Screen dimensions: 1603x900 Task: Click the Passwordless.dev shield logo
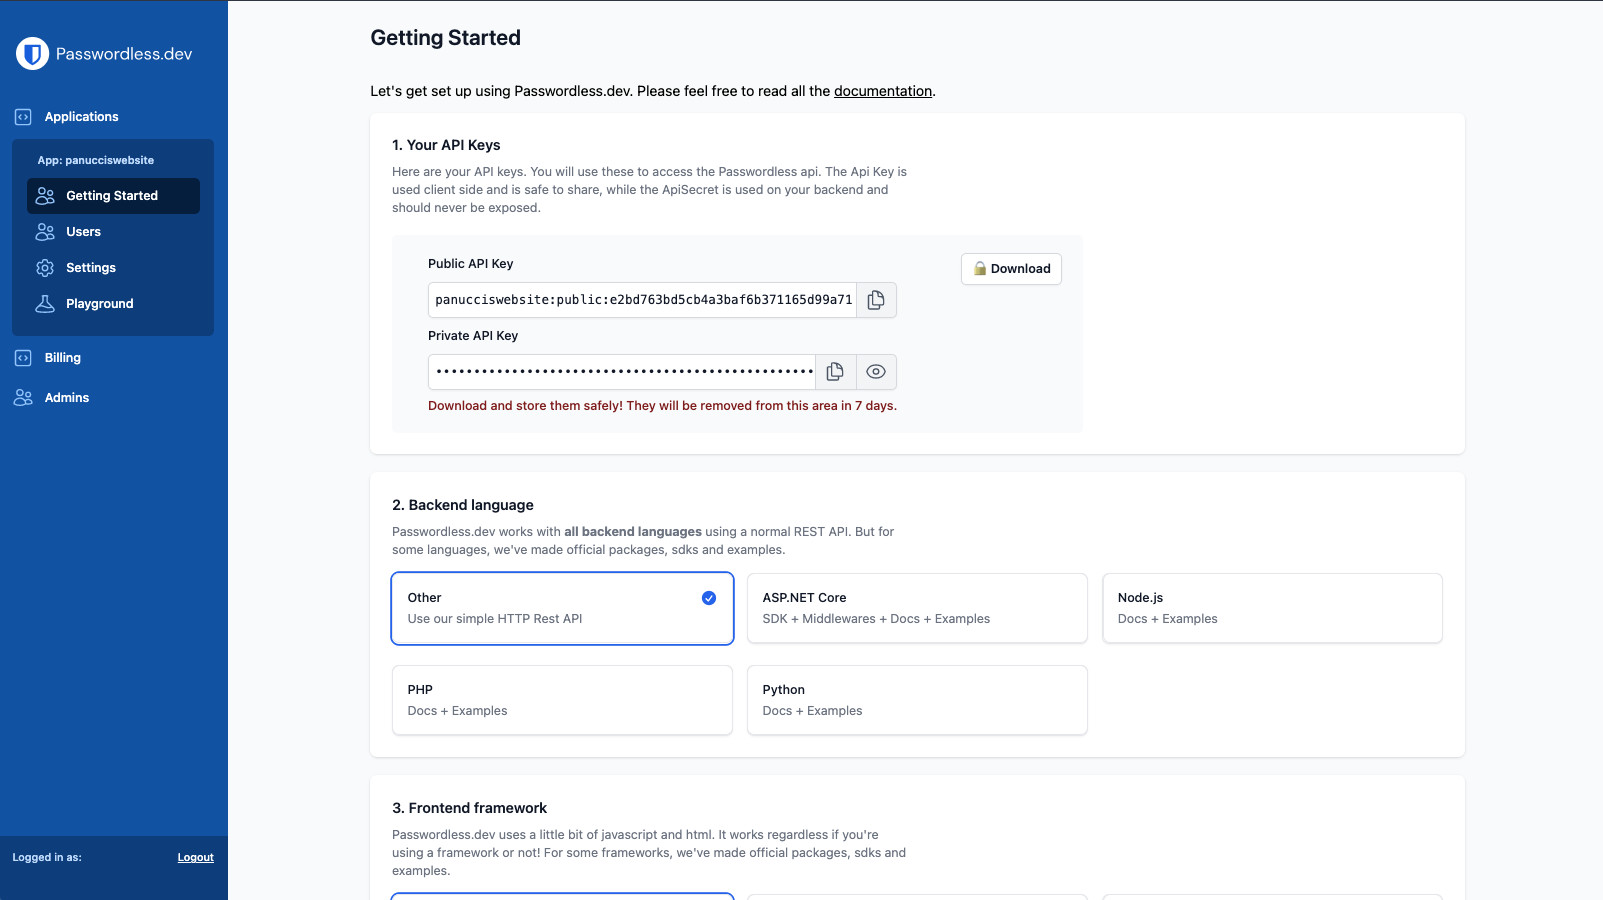click(x=31, y=53)
